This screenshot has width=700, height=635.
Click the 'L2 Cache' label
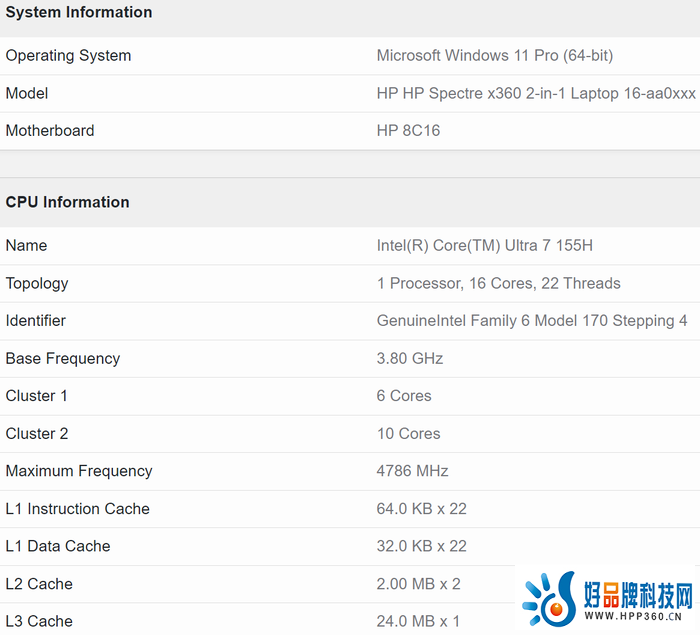point(39,584)
